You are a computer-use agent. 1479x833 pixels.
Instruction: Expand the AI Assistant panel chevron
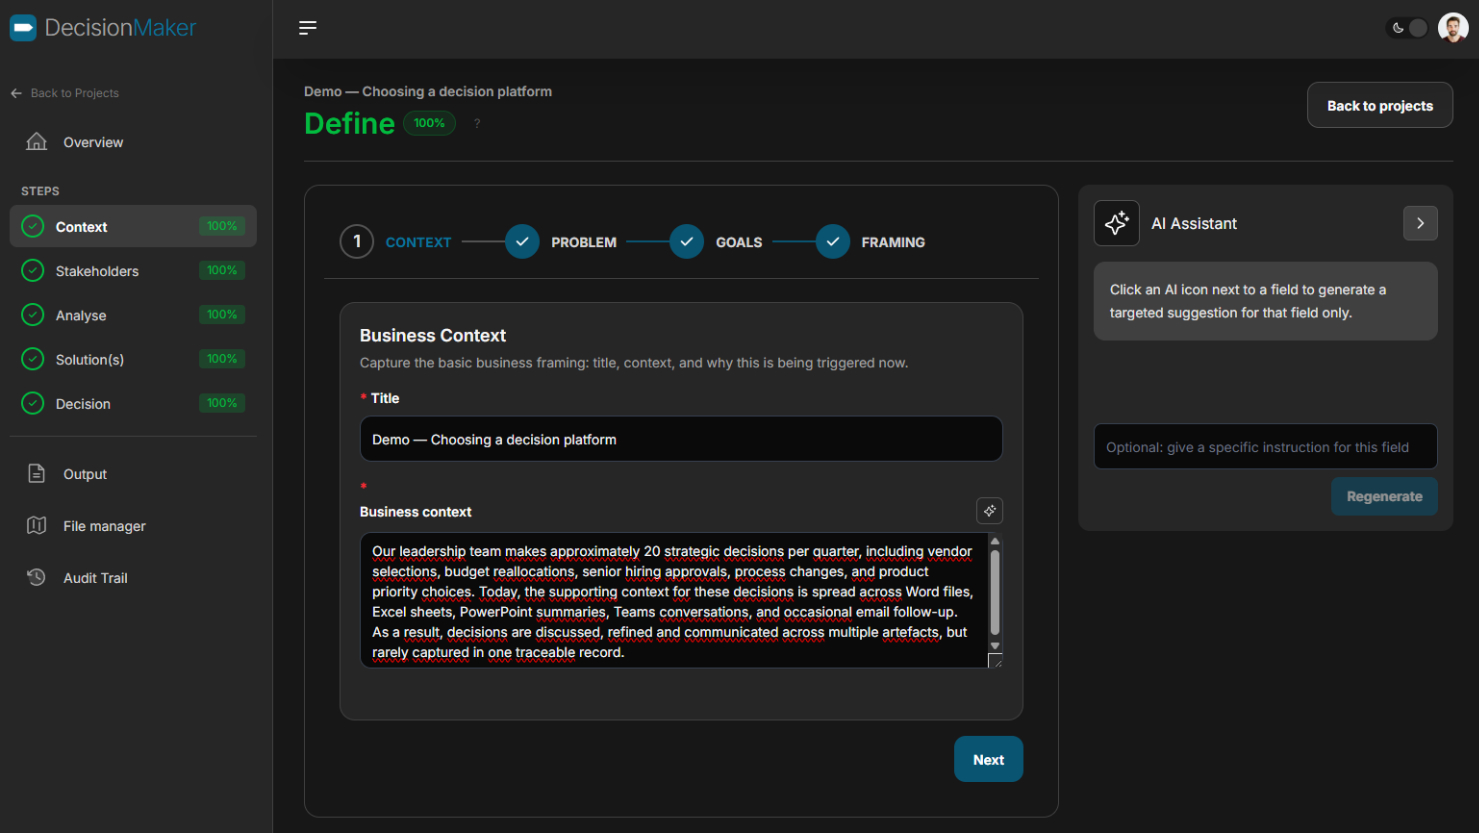click(1420, 223)
